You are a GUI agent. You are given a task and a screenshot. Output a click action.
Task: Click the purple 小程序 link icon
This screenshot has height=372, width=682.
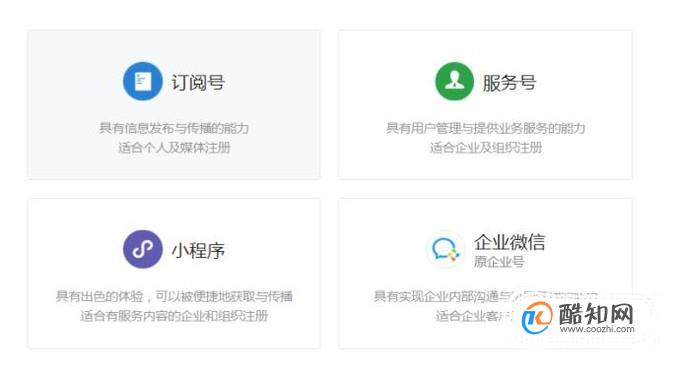(x=143, y=249)
